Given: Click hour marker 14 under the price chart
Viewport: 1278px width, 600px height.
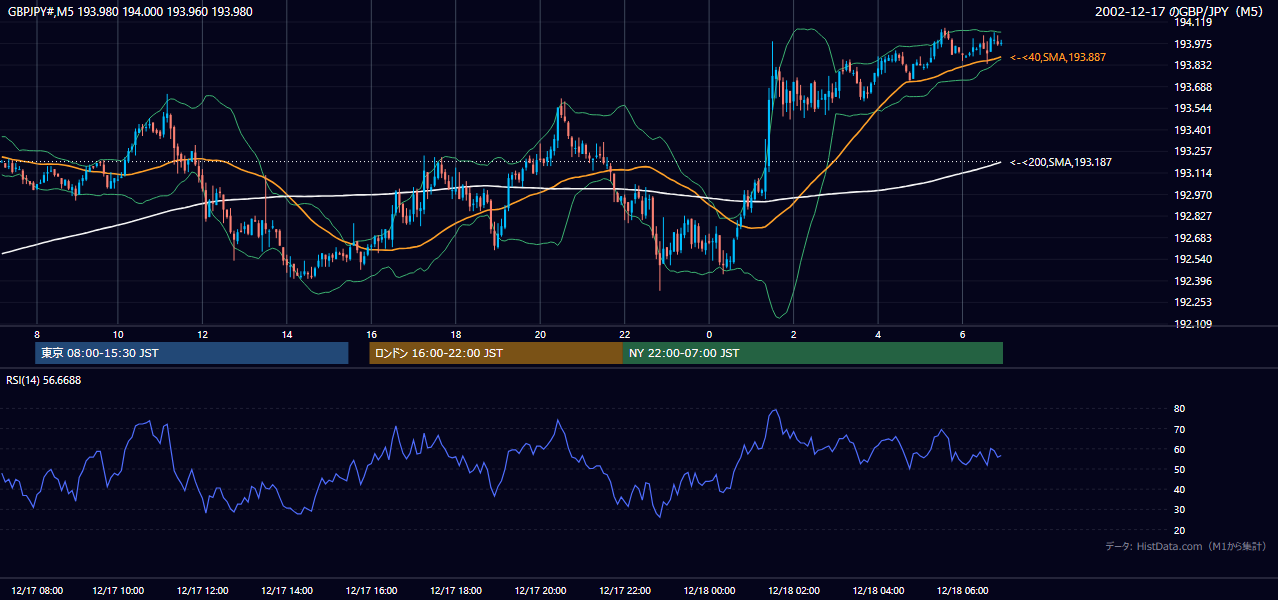Looking at the screenshot, I should (x=287, y=334).
